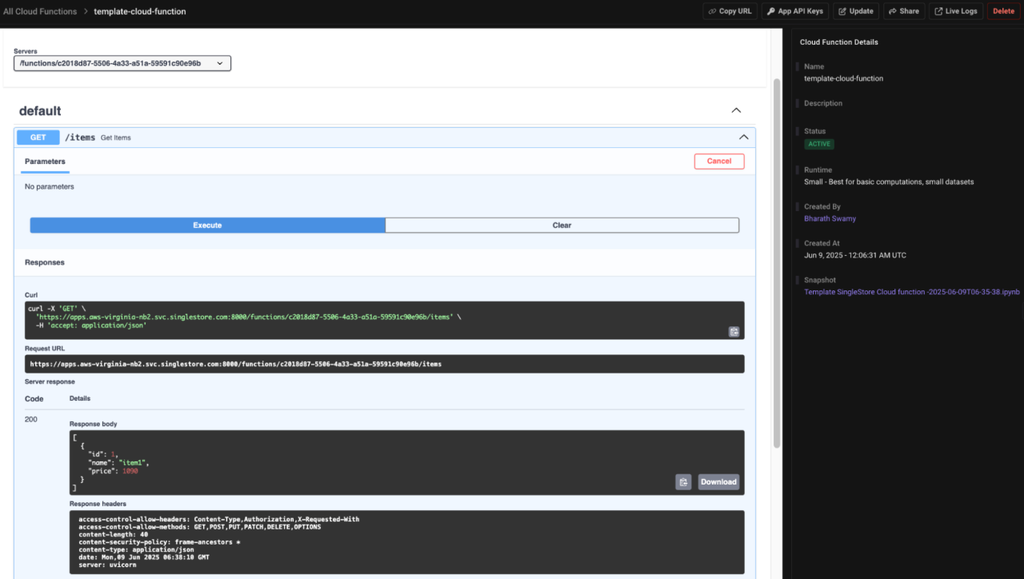Screen dimensions: 1024x579
Task: Open the Servers dropdown
Action: [122, 63]
